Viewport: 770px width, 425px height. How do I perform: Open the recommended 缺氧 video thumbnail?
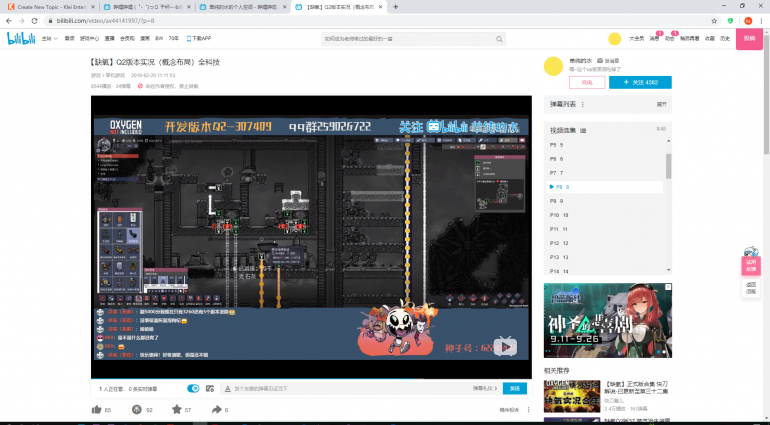[x=572, y=396]
